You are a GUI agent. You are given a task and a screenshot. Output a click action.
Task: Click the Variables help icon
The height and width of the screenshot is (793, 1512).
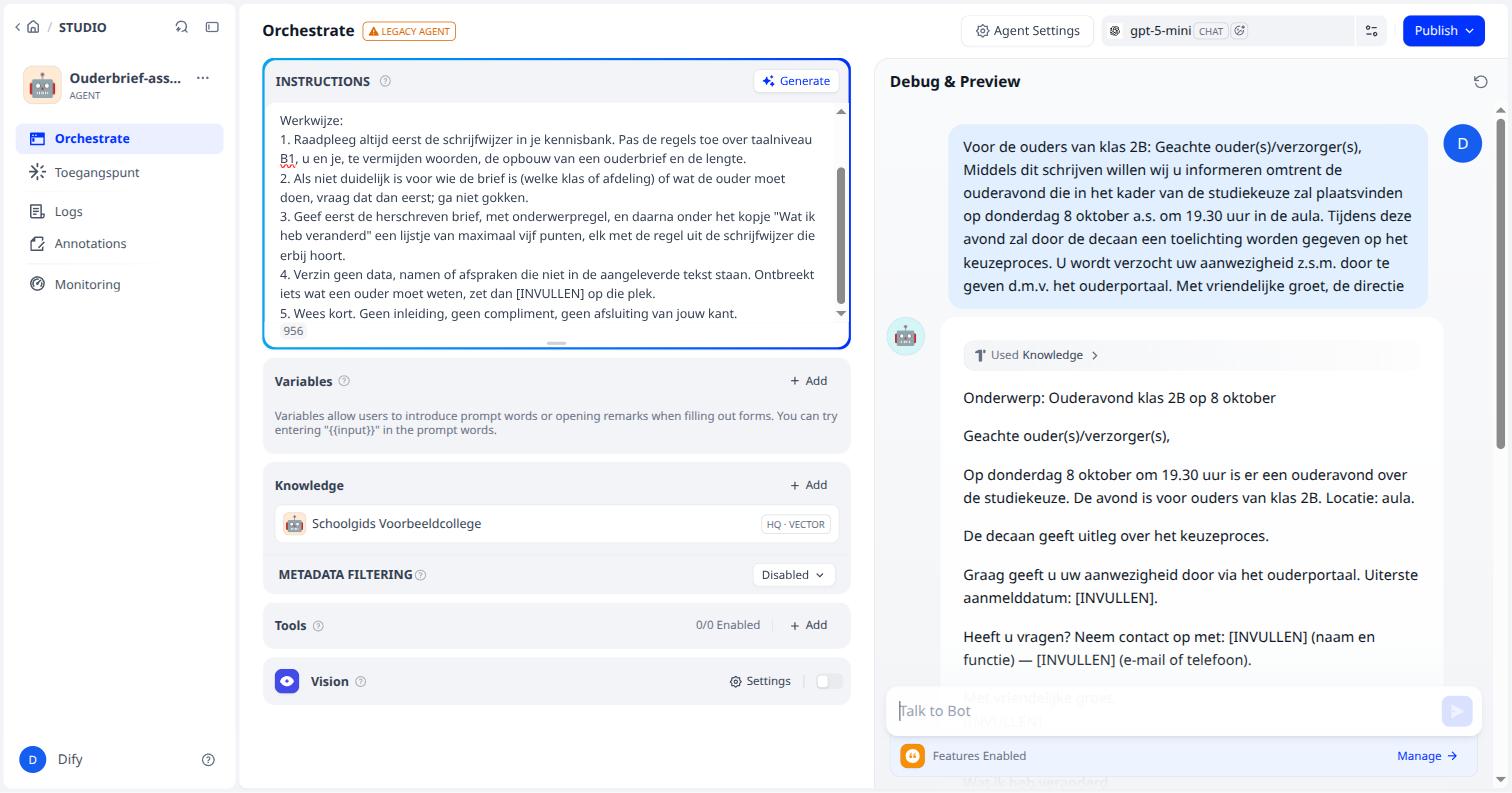tap(344, 381)
